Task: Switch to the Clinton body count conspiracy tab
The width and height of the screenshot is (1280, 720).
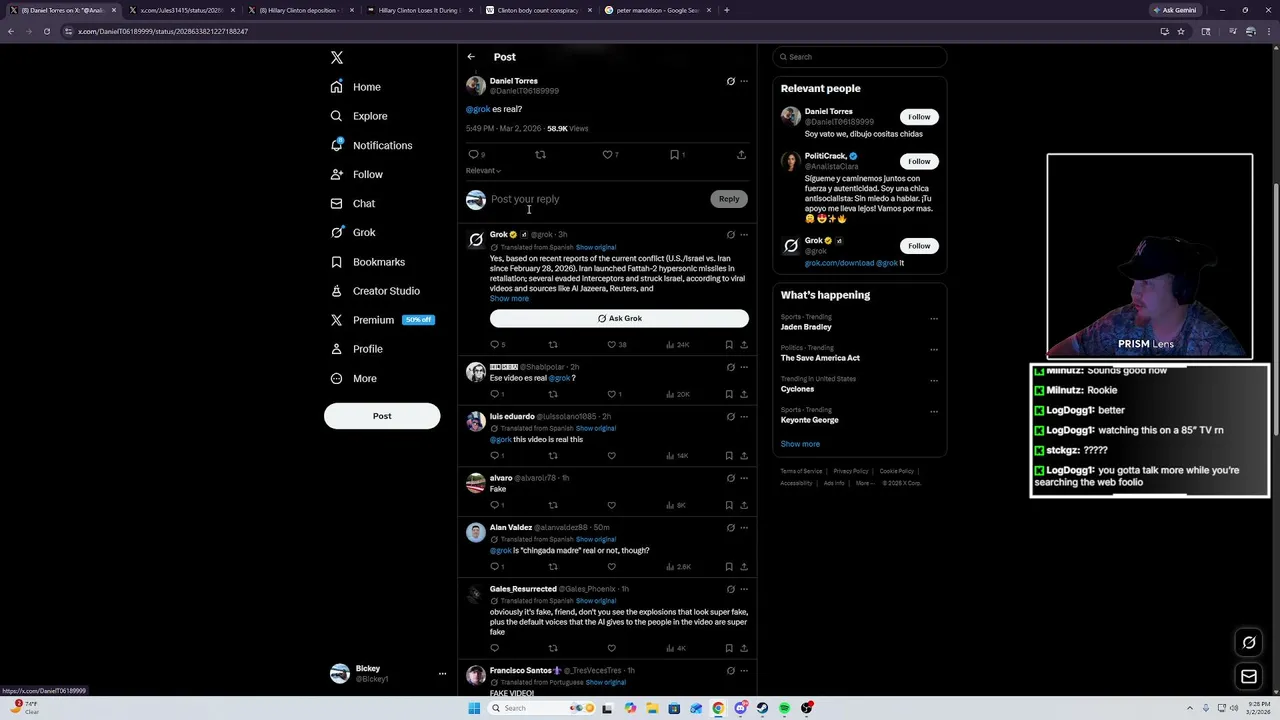Action: [x=537, y=10]
